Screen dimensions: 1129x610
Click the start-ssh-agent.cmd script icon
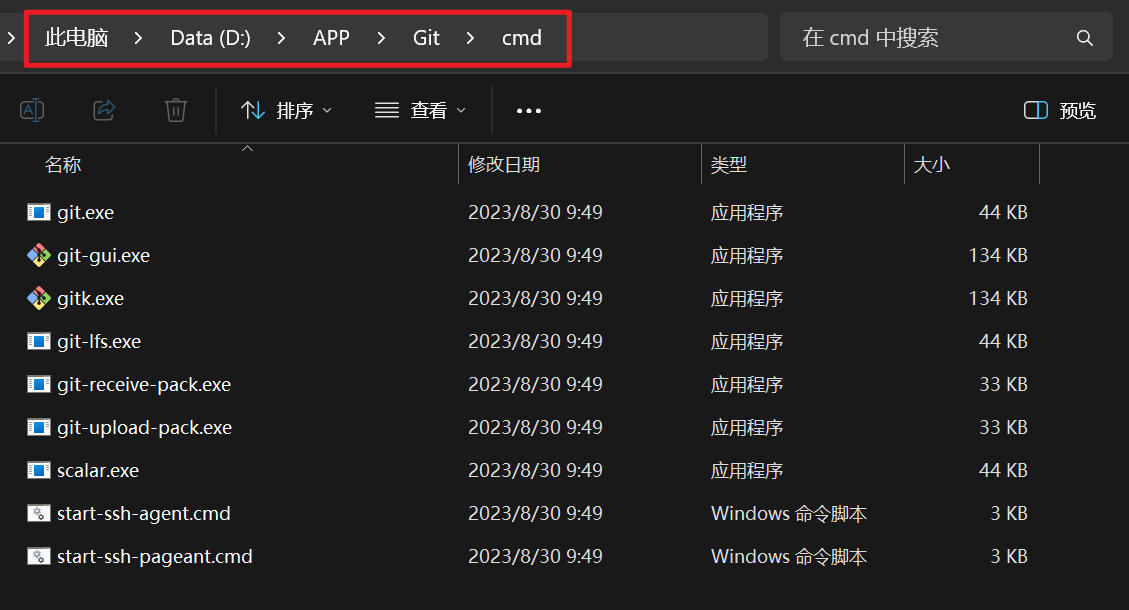pos(37,513)
